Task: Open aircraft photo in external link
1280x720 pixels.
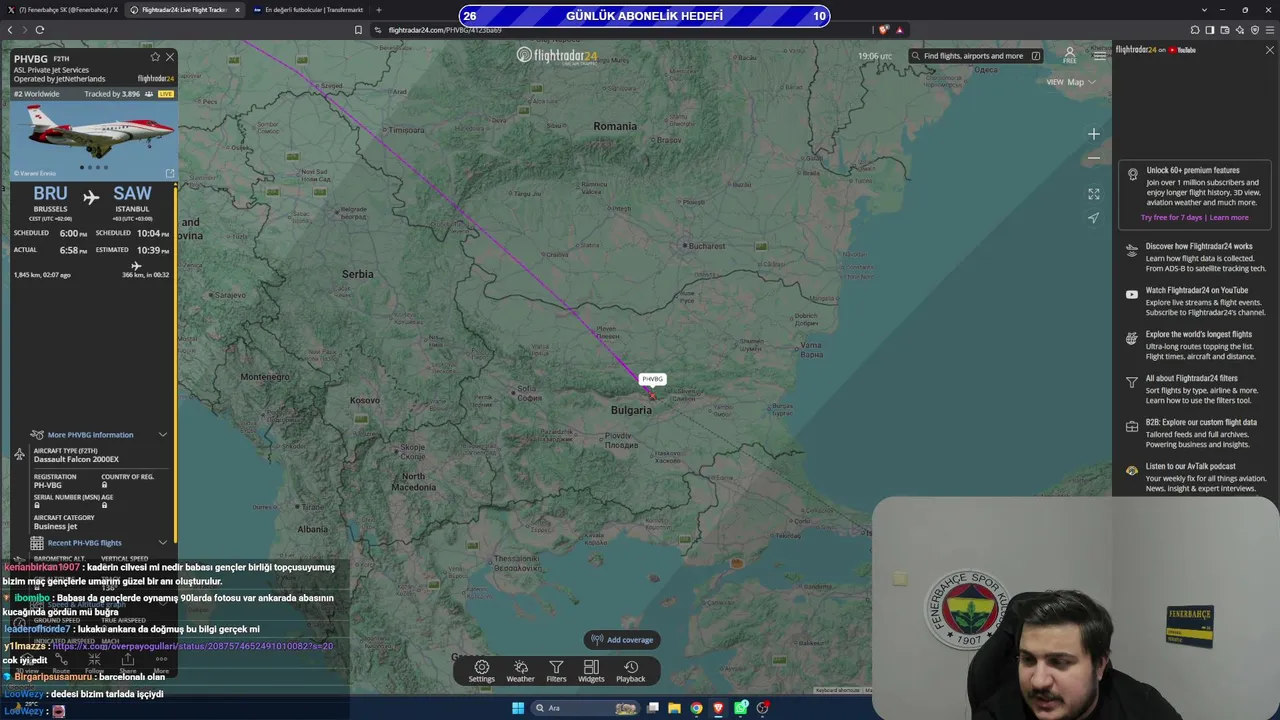Action: (x=169, y=173)
